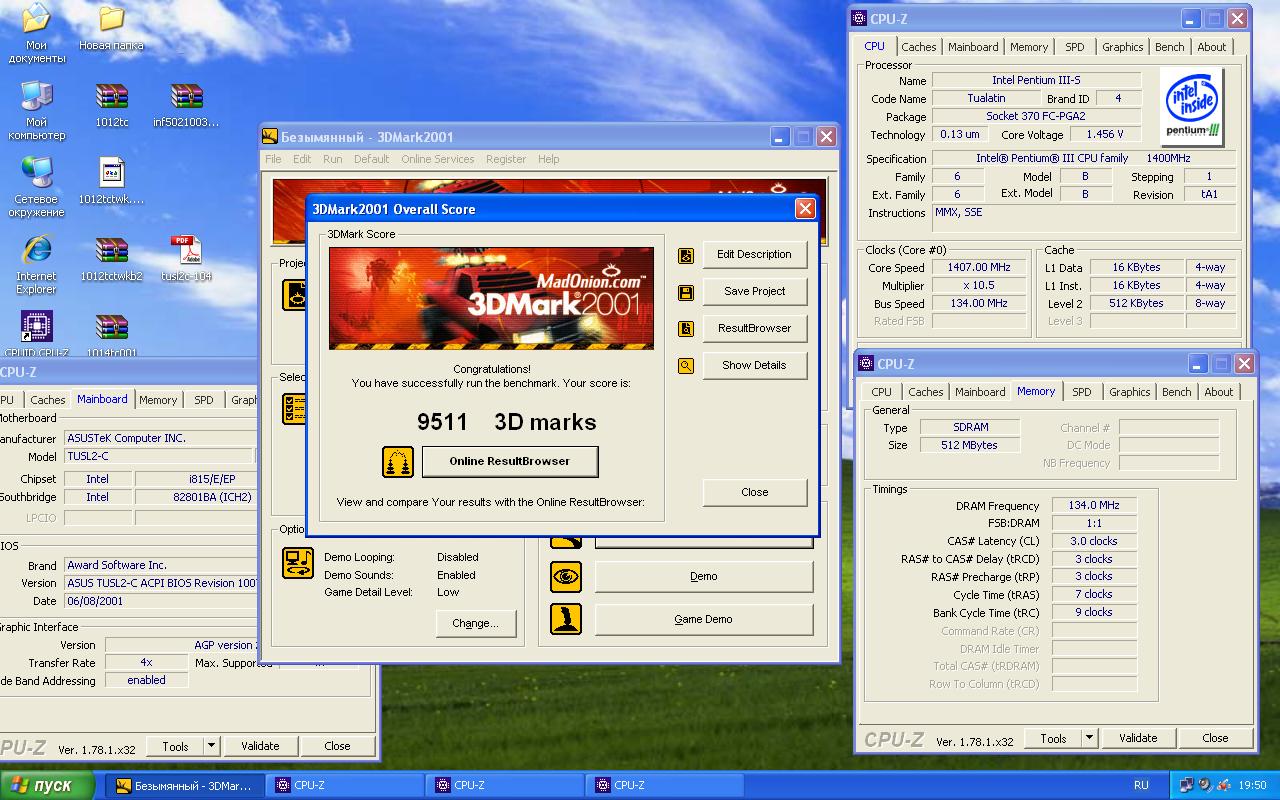1280x800 pixels.
Task: Open SPD tab in the CPU-Z Memory window
Action: pyautogui.click(x=1082, y=392)
